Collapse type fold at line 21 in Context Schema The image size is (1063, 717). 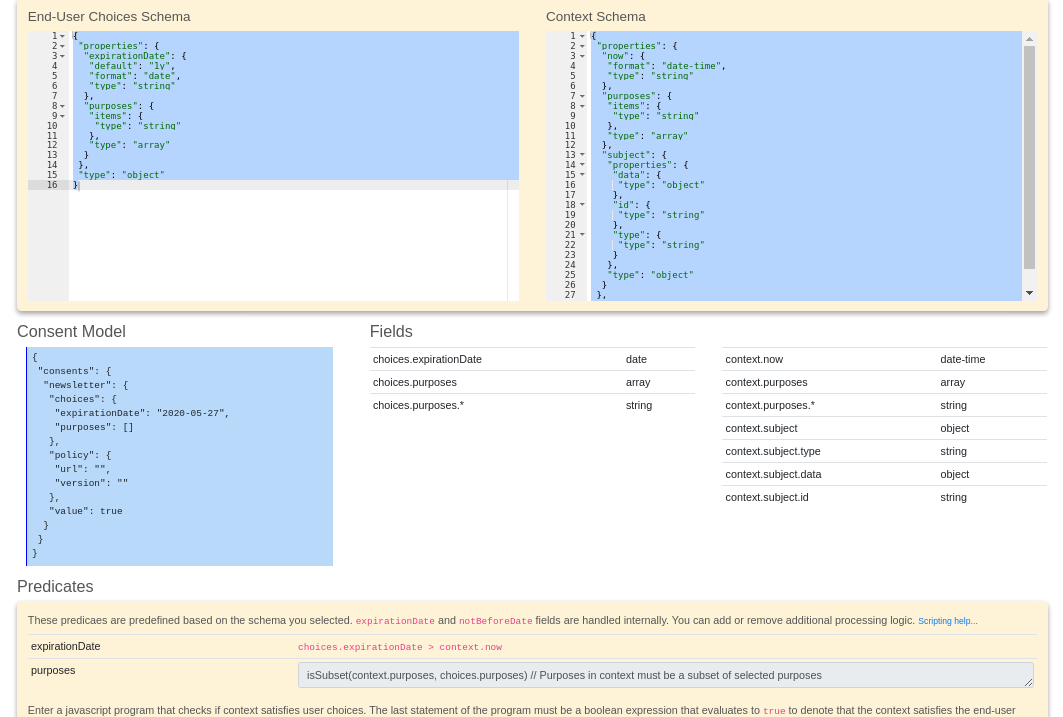coord(582,234)
